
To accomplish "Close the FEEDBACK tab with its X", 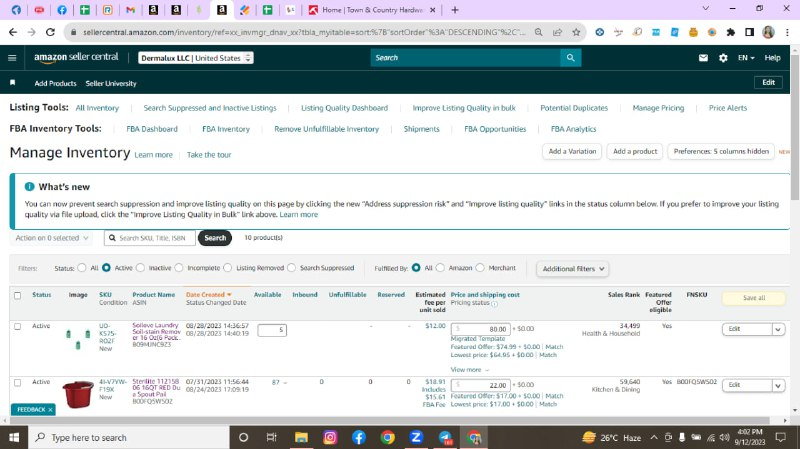I will coord(51,410).
